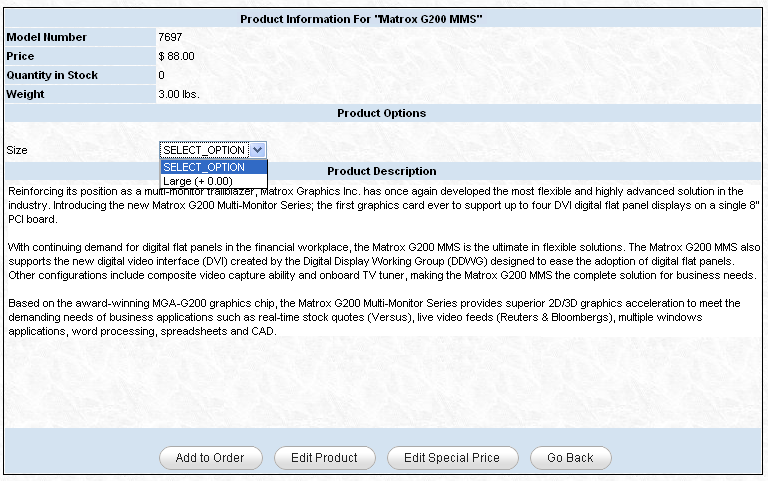Open the Size dropdown arrow
The width and height of the screenshot is (768, 481).
(x=258, y=150)
